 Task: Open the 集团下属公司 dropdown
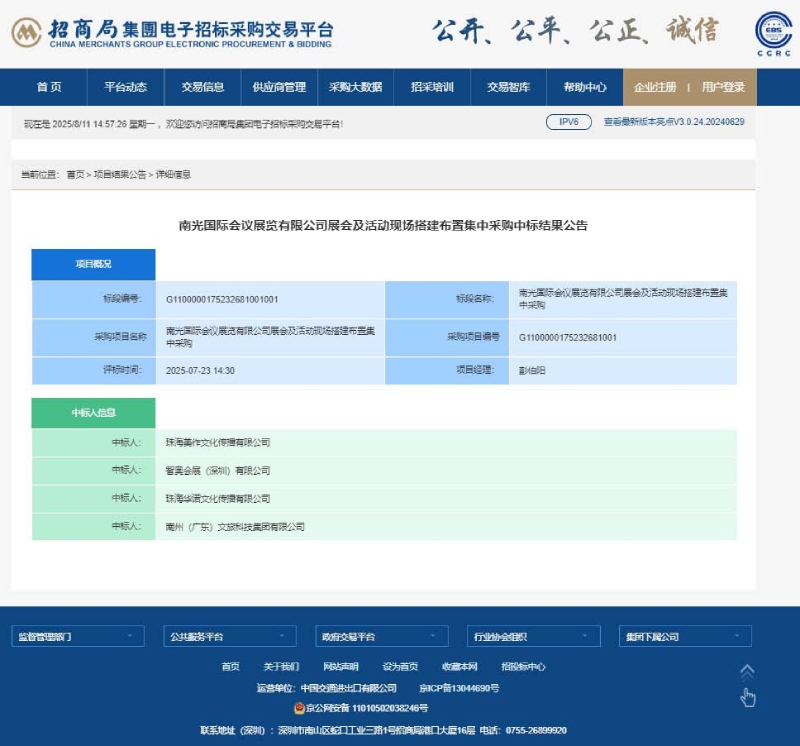685,636
